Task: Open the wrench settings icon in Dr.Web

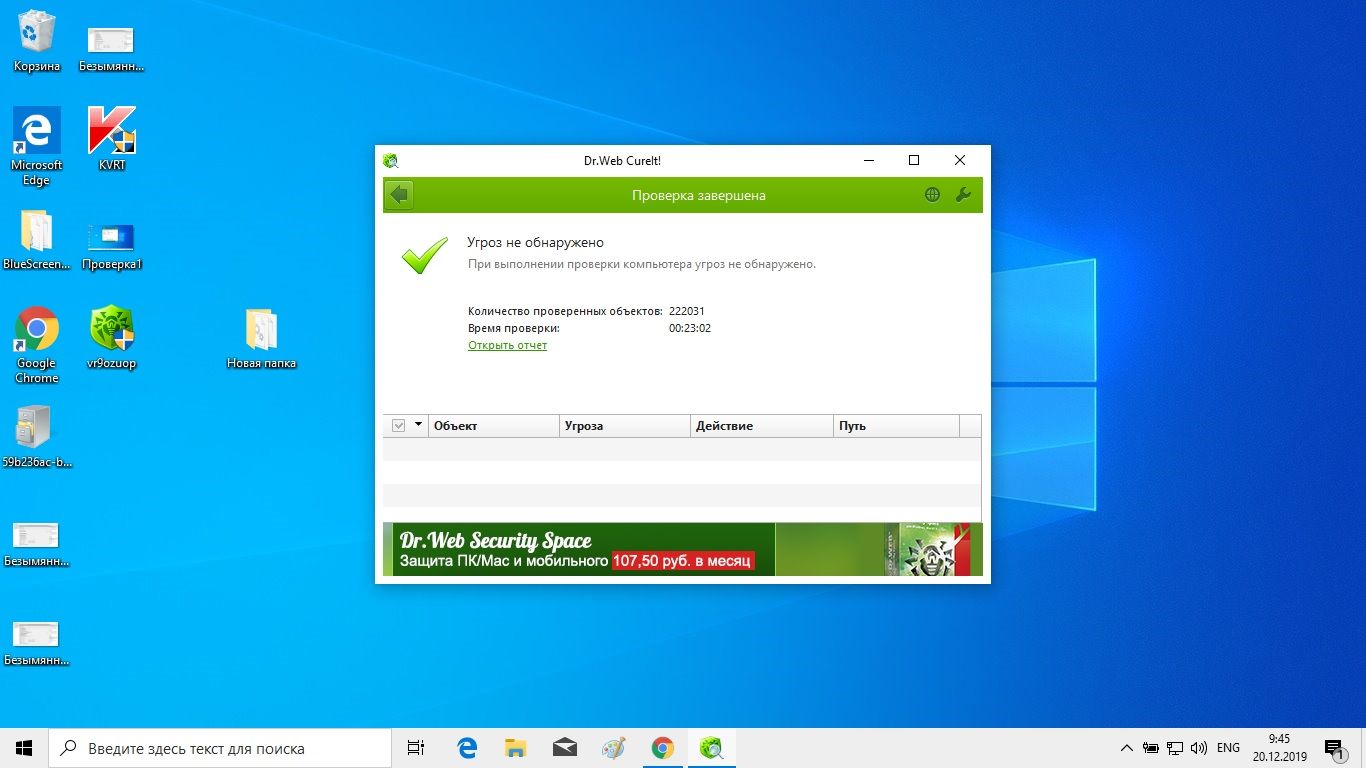Action: coord(964,195)
